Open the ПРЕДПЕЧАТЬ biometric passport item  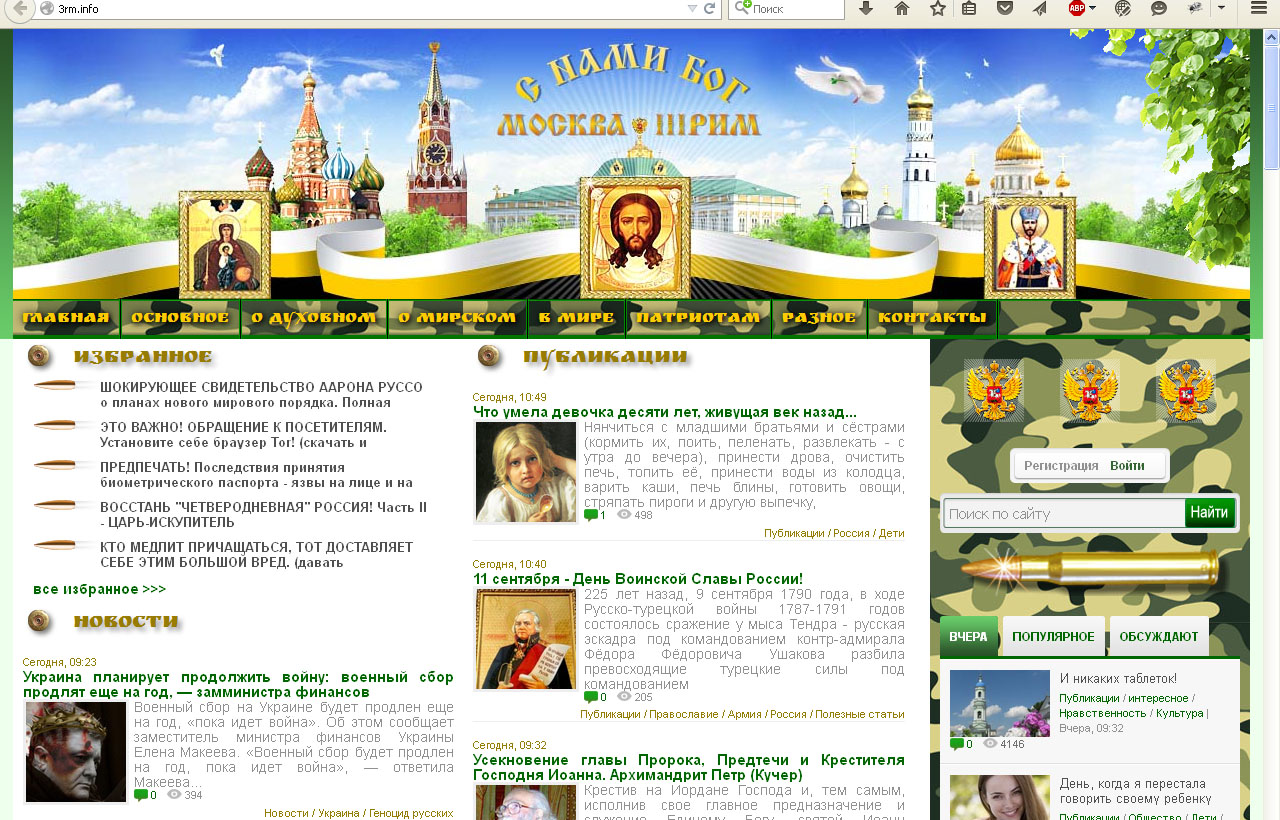tap(256, 474)
